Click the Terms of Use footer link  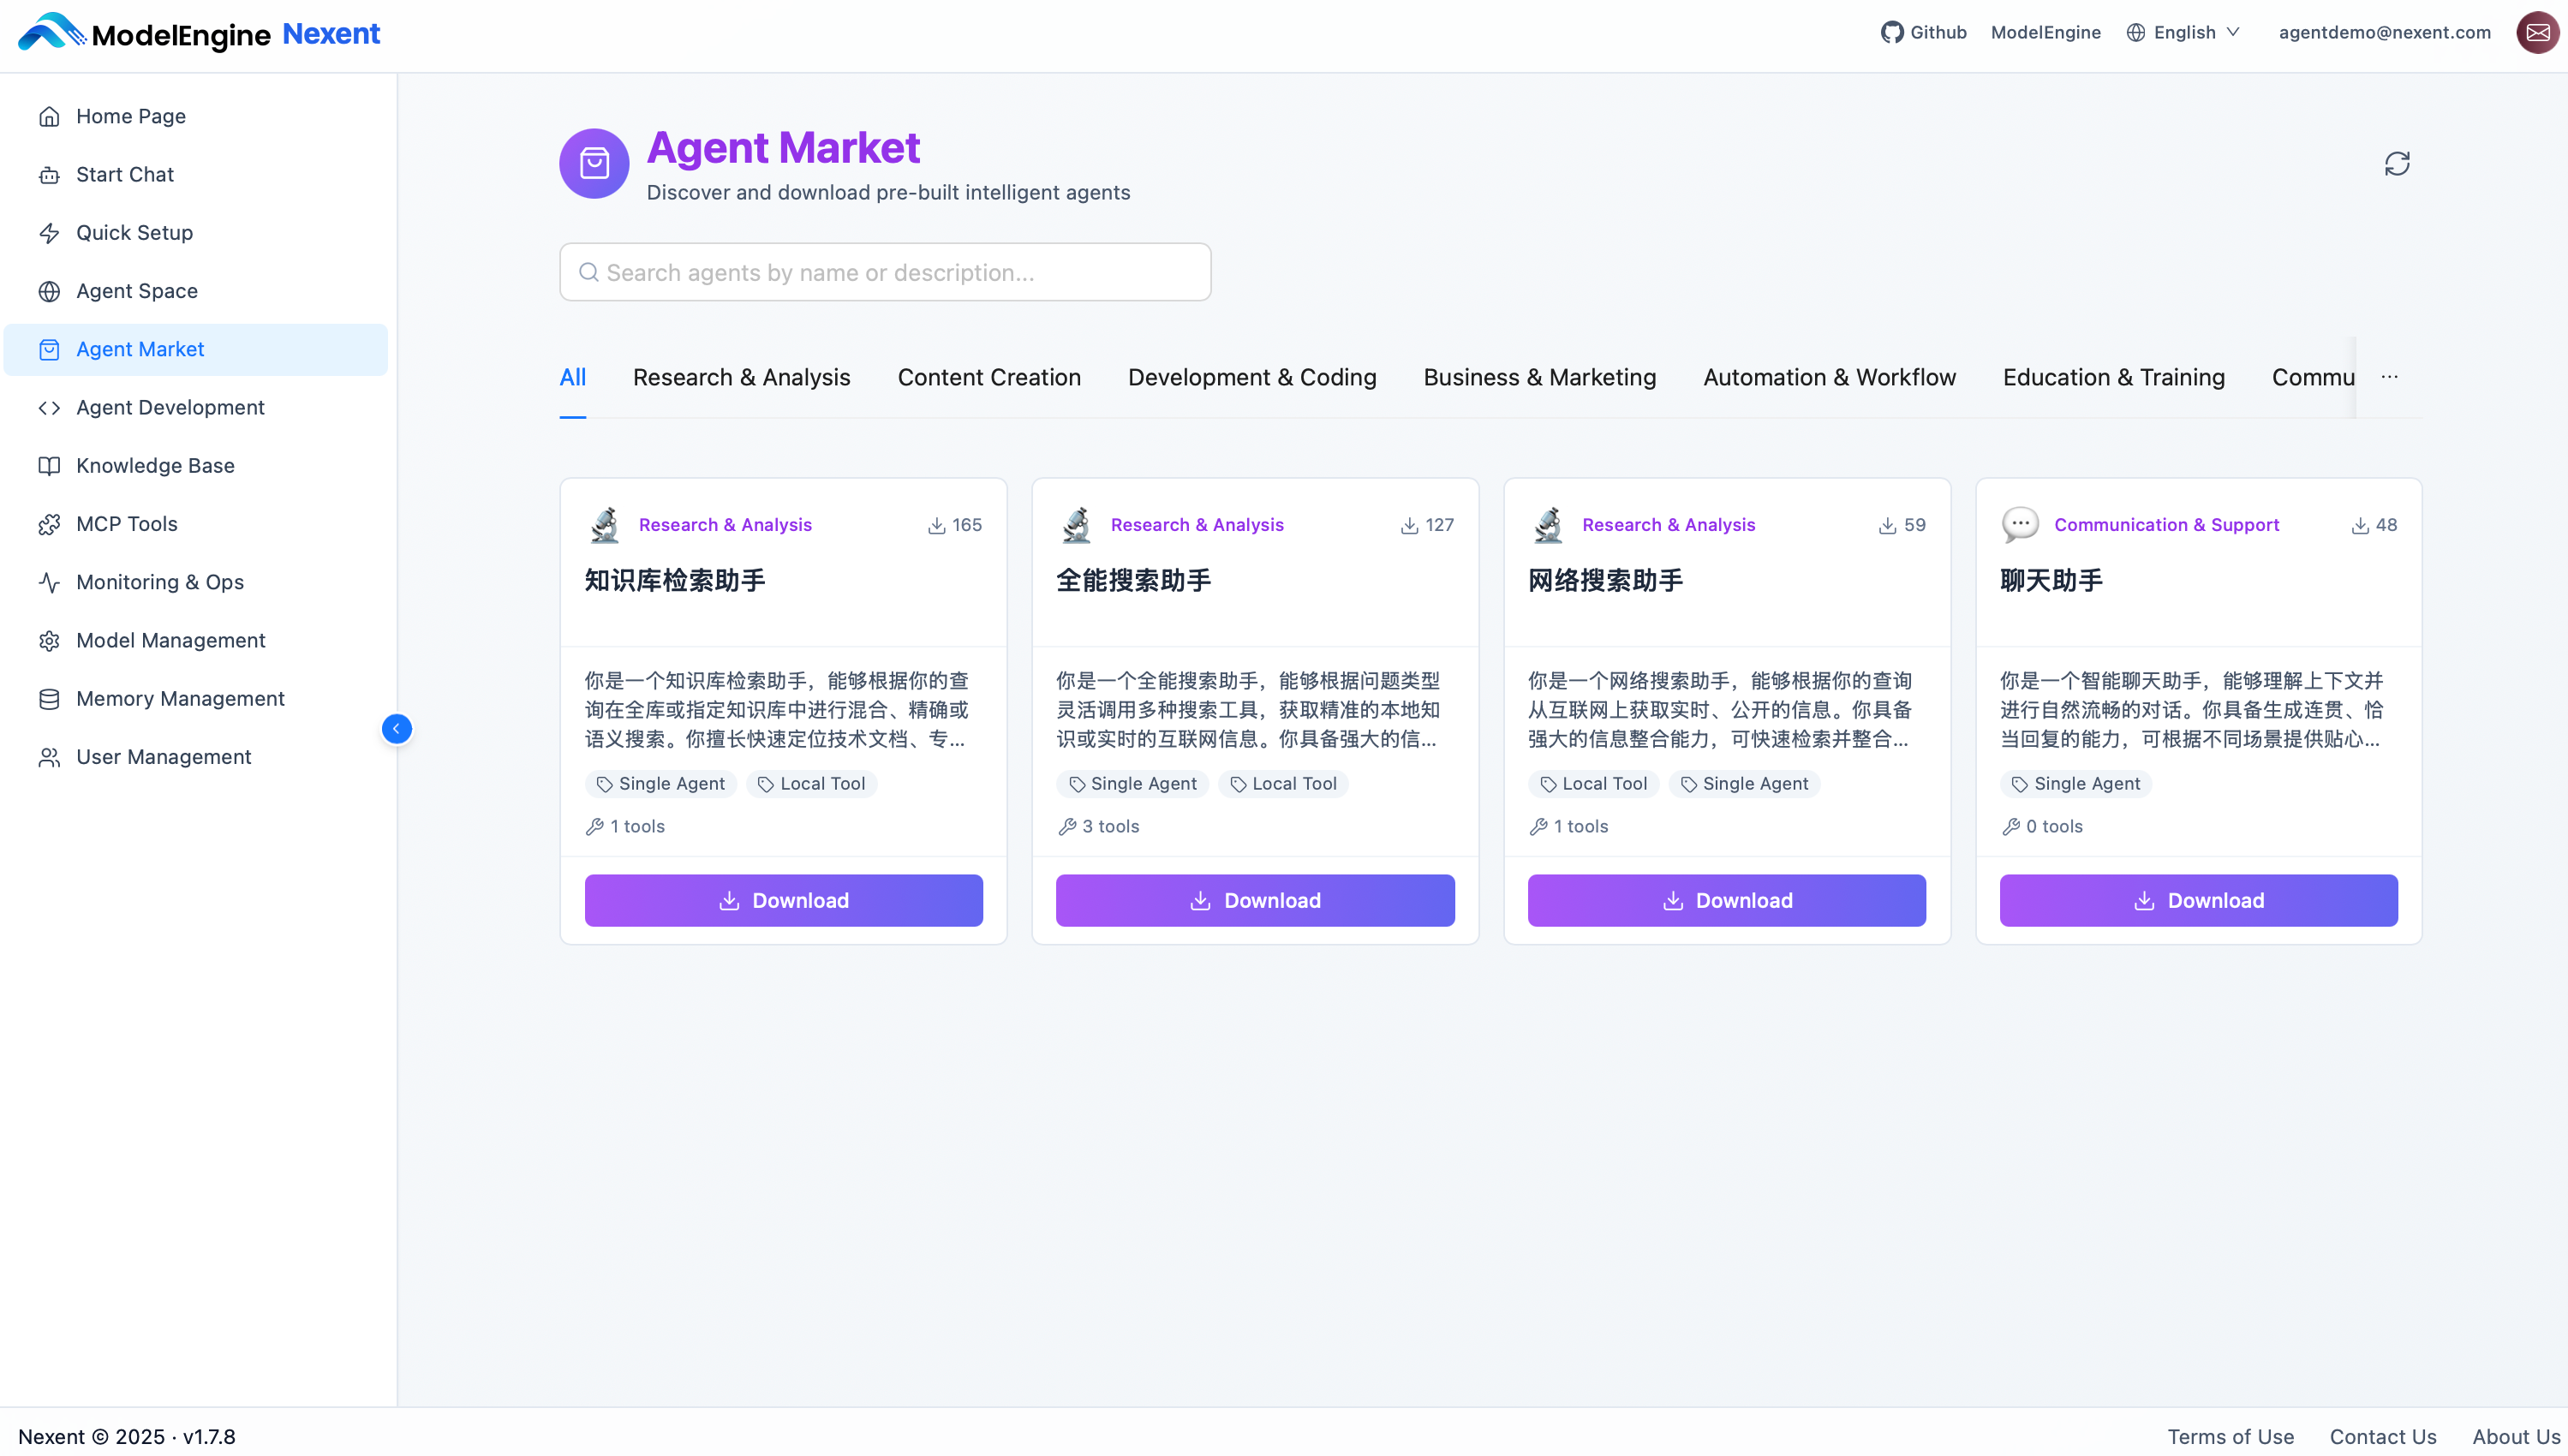(x=2231, y=1436)
